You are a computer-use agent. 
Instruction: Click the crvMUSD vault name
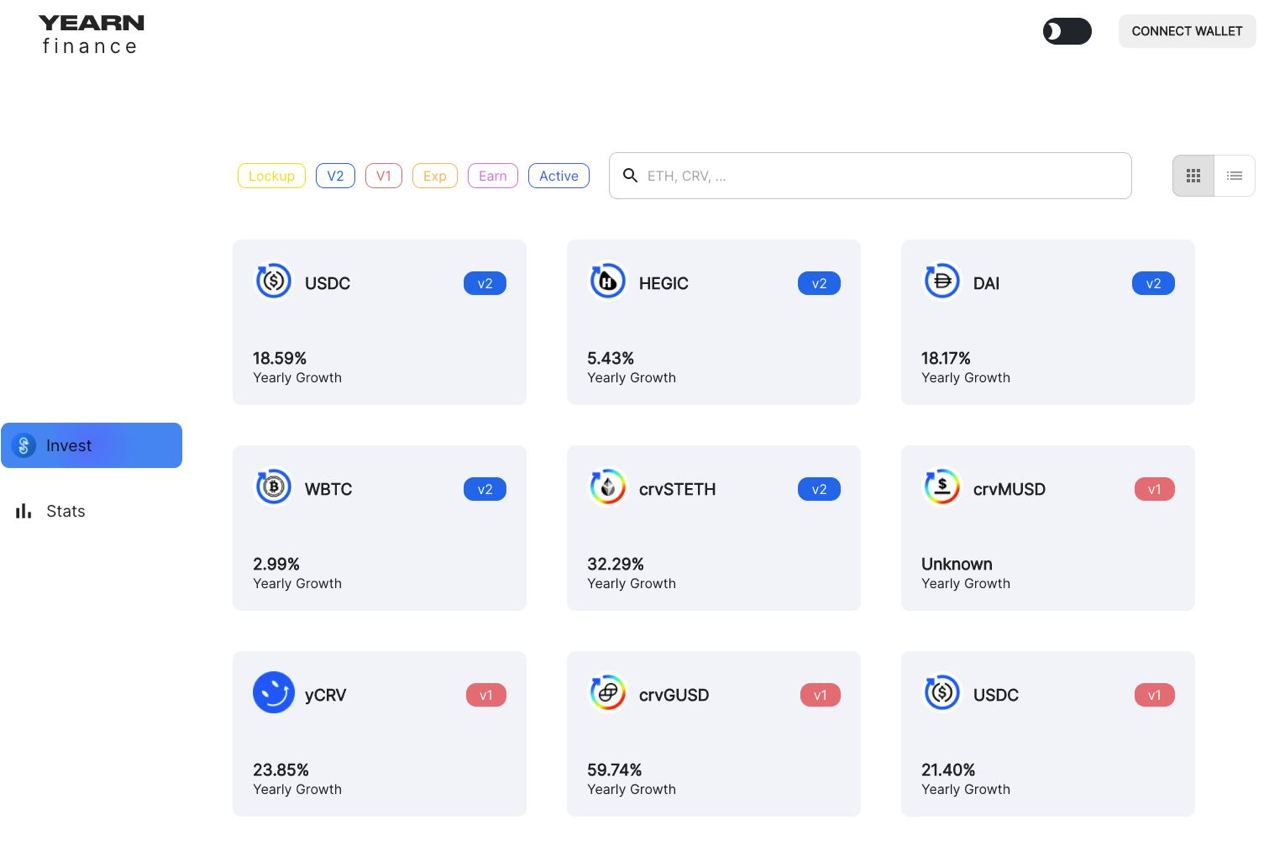(1009, 489)
